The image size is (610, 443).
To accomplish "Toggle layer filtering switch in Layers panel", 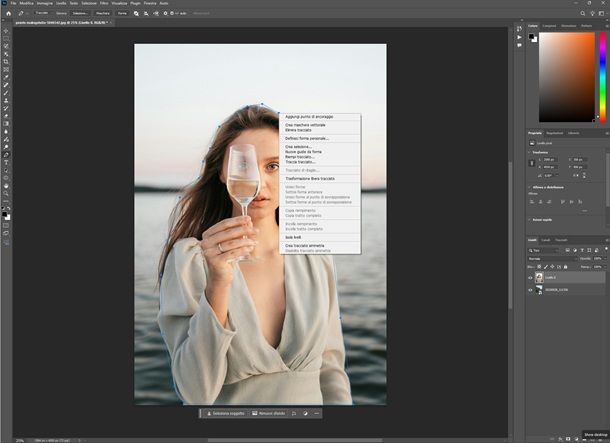I will (x=606, y=249).
